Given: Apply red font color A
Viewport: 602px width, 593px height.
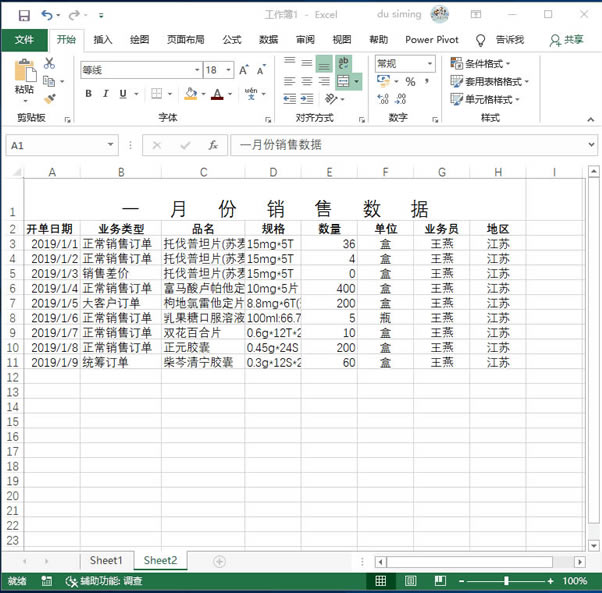Looking at the screenshot, I should click(x=217, y=93).
